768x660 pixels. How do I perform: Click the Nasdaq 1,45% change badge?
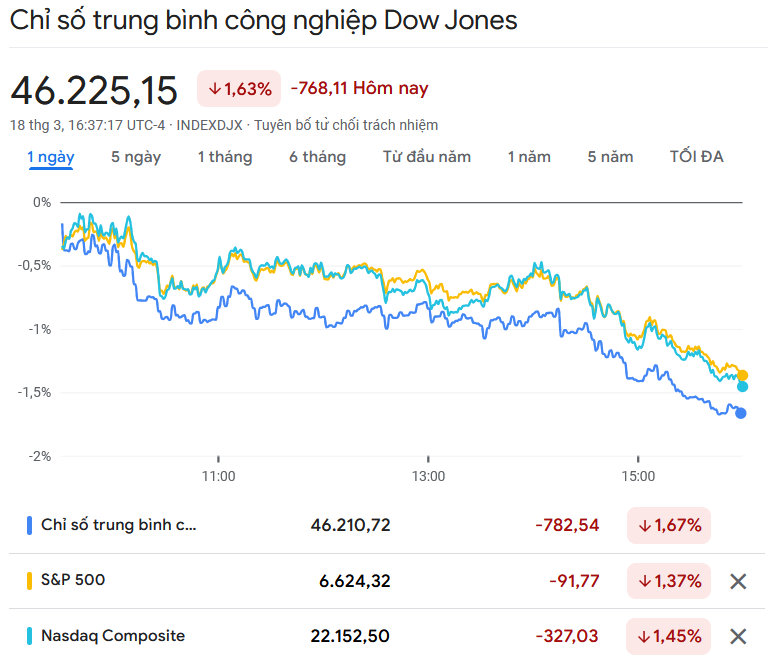pyautogui.click(x=669, y=636)
